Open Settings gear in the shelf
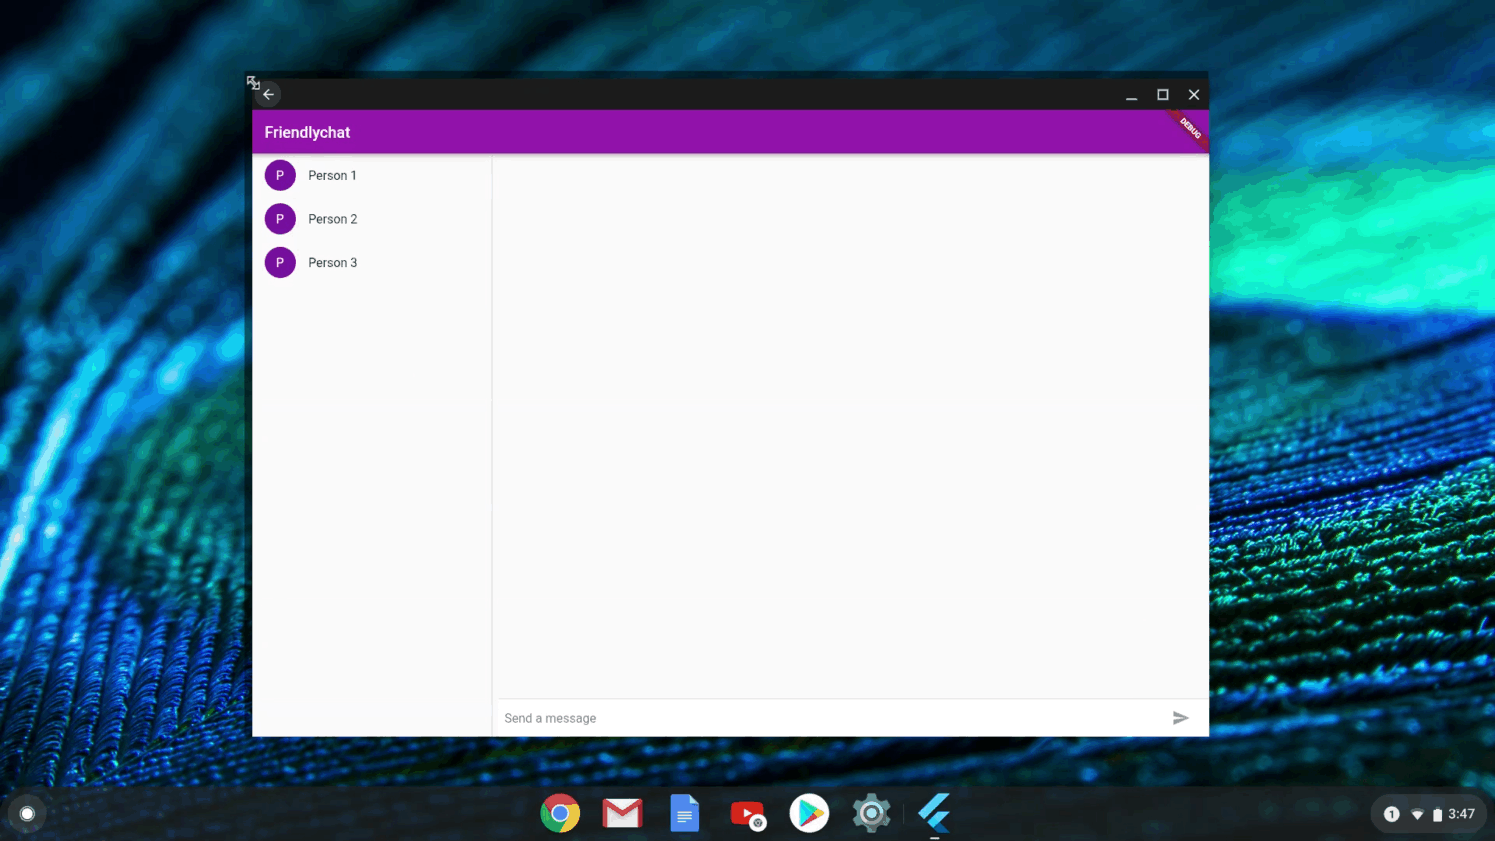Image resolution: width=1495 pixels, height=841 pixels. (x=871, y=813)
